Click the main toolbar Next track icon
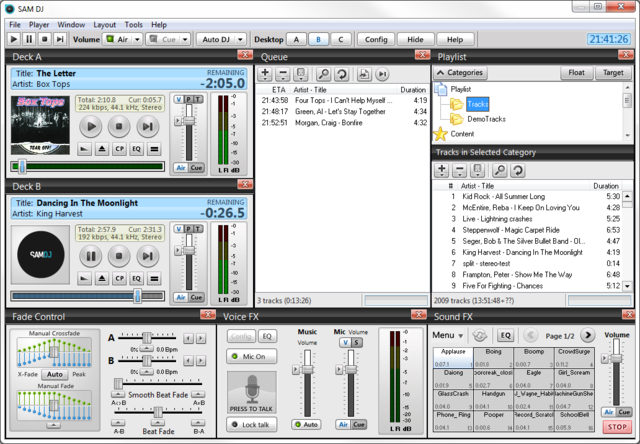Image resolution: width=640 pixels, height=444 pixels. coord(60,39)
